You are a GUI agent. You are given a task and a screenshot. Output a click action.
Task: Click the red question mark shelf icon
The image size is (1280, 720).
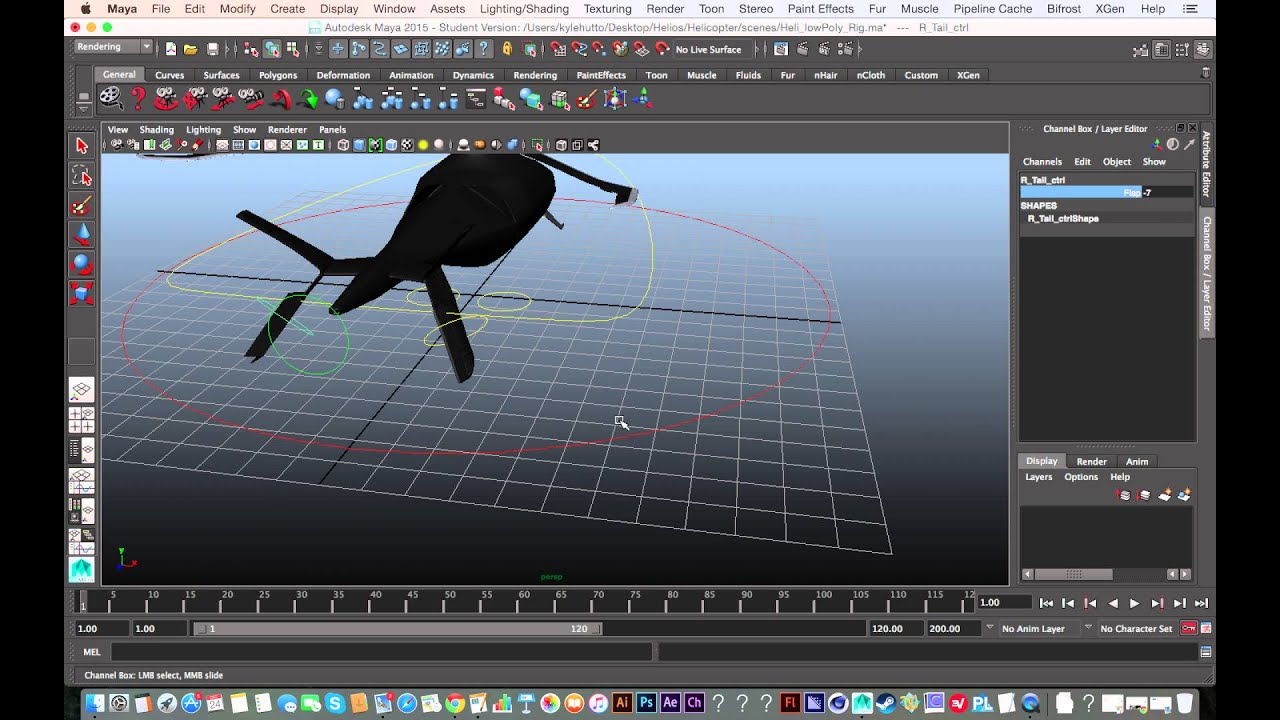point(138,98)
